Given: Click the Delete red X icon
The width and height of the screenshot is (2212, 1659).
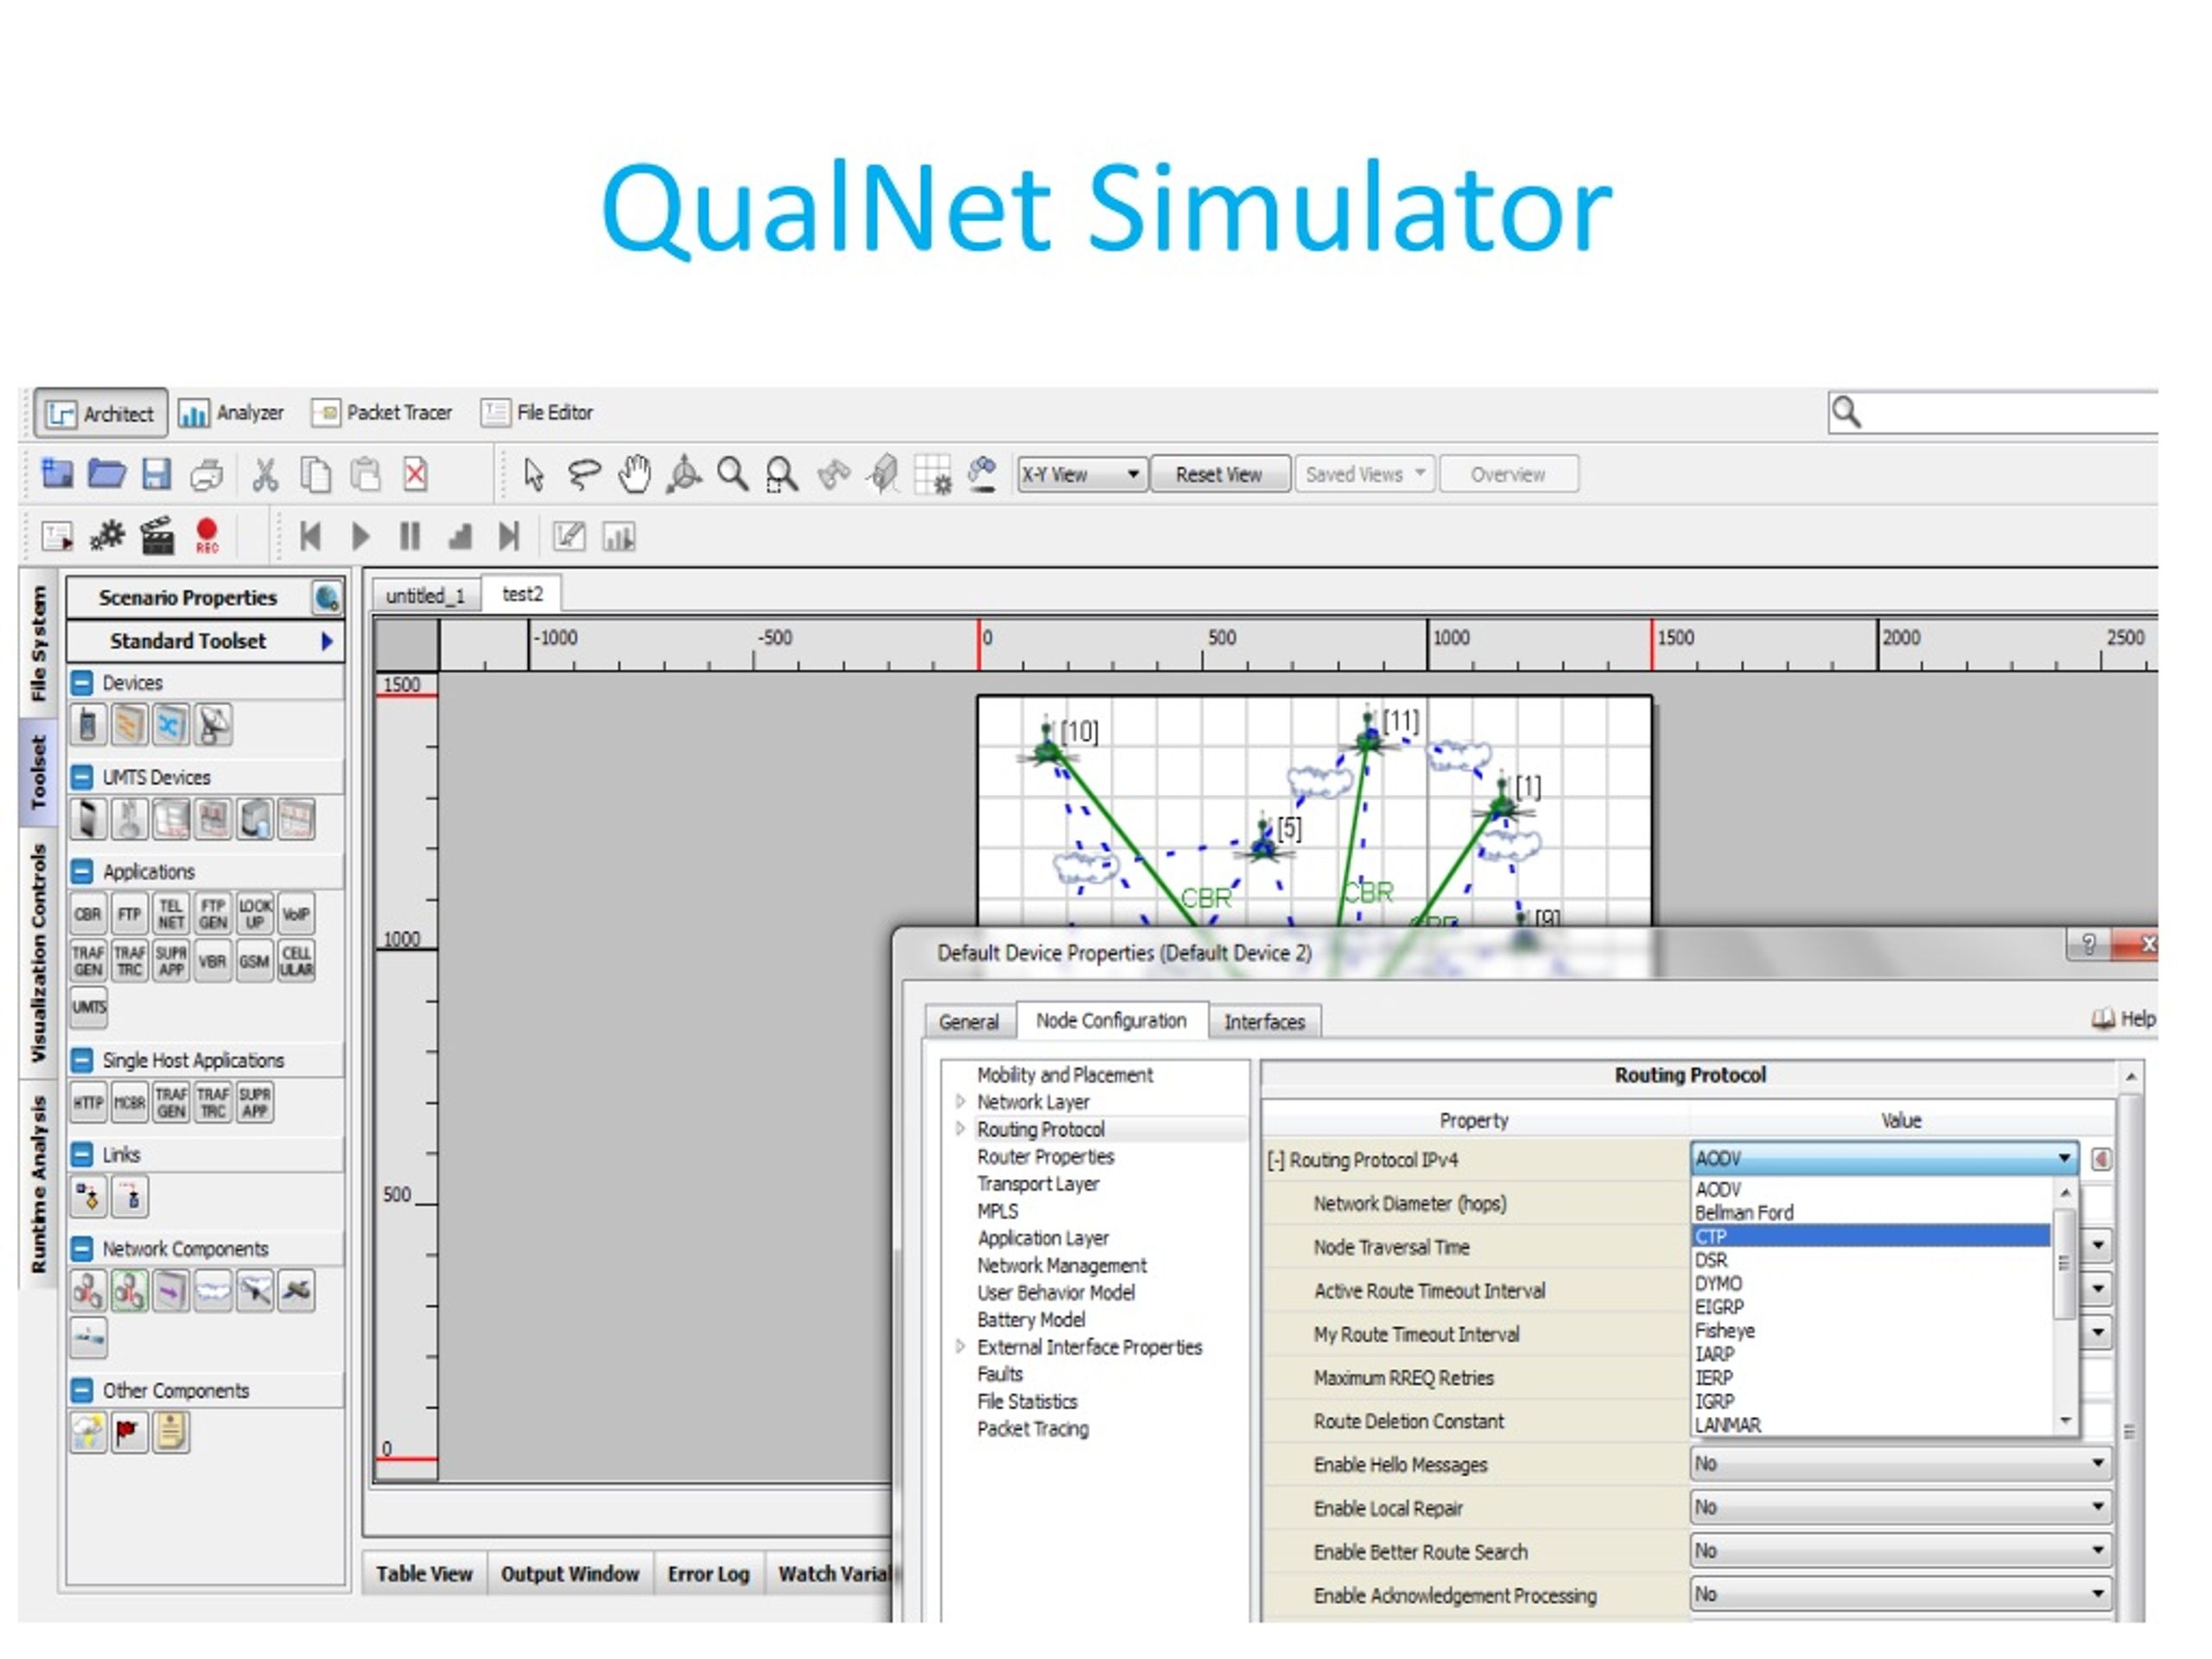Looking at the screenshot, I should 416,475.
